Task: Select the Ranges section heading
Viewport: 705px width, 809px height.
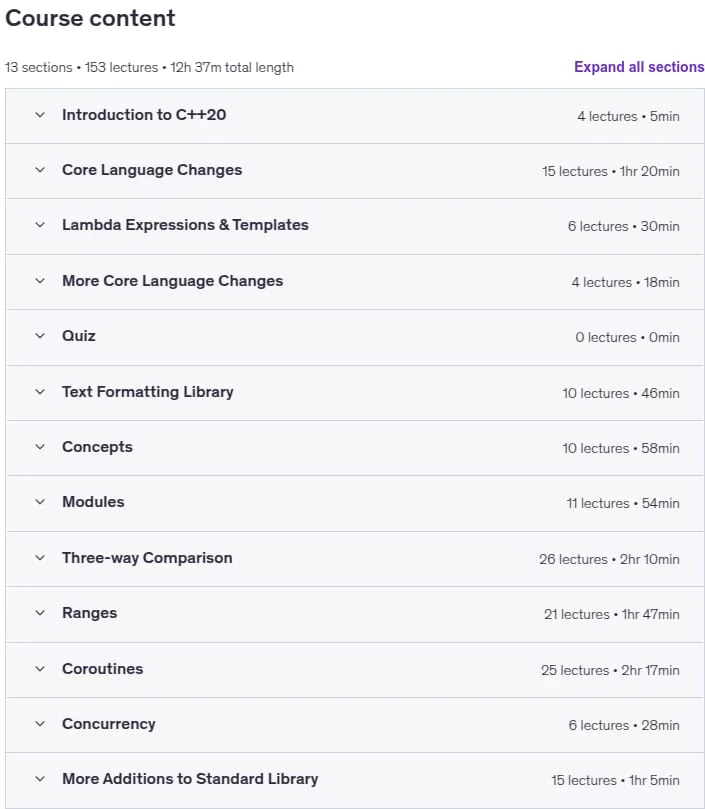Action: [90, 613]
